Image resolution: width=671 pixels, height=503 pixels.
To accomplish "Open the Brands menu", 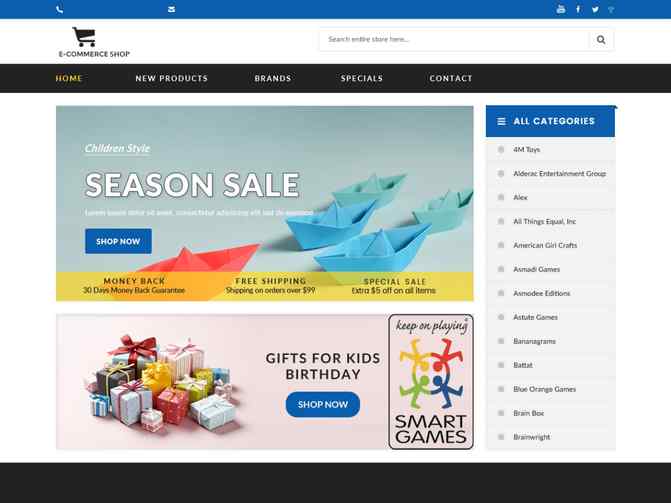I will (x=273, y=78).
